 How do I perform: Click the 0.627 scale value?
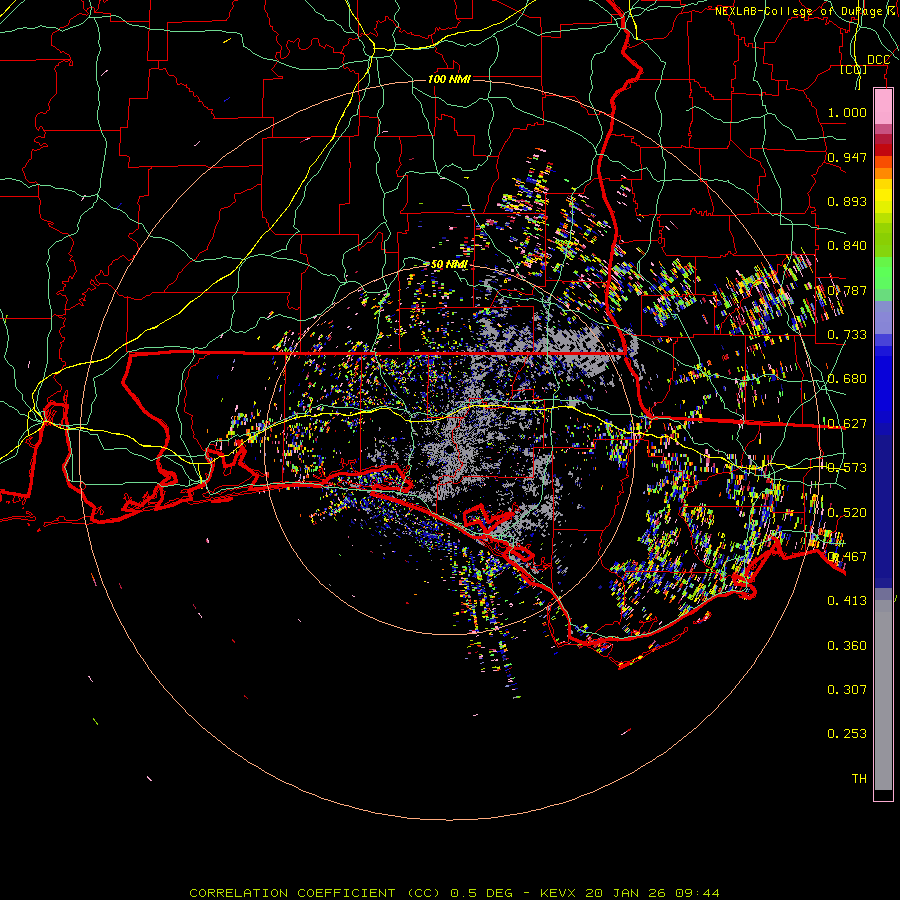point(847,424)
